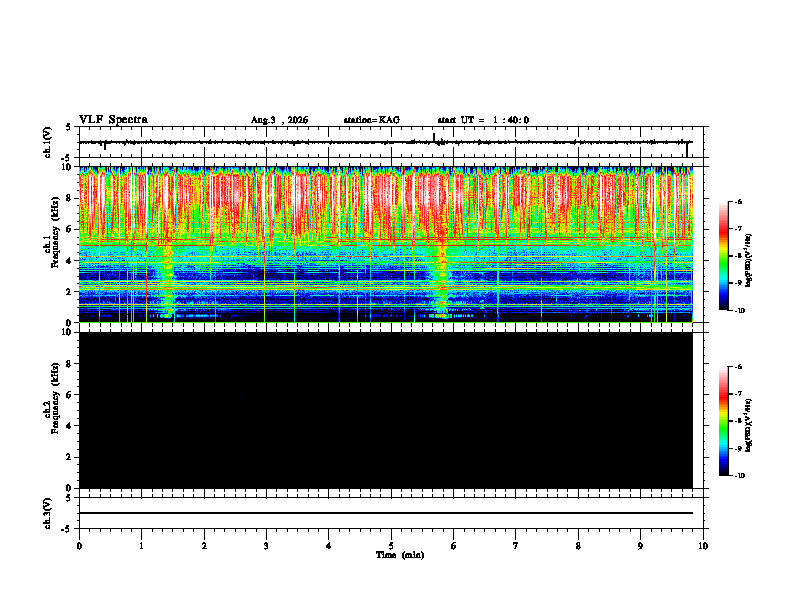Click the ch.3(V) axis label
Screen dimensions: 792x612
[47, 513]
